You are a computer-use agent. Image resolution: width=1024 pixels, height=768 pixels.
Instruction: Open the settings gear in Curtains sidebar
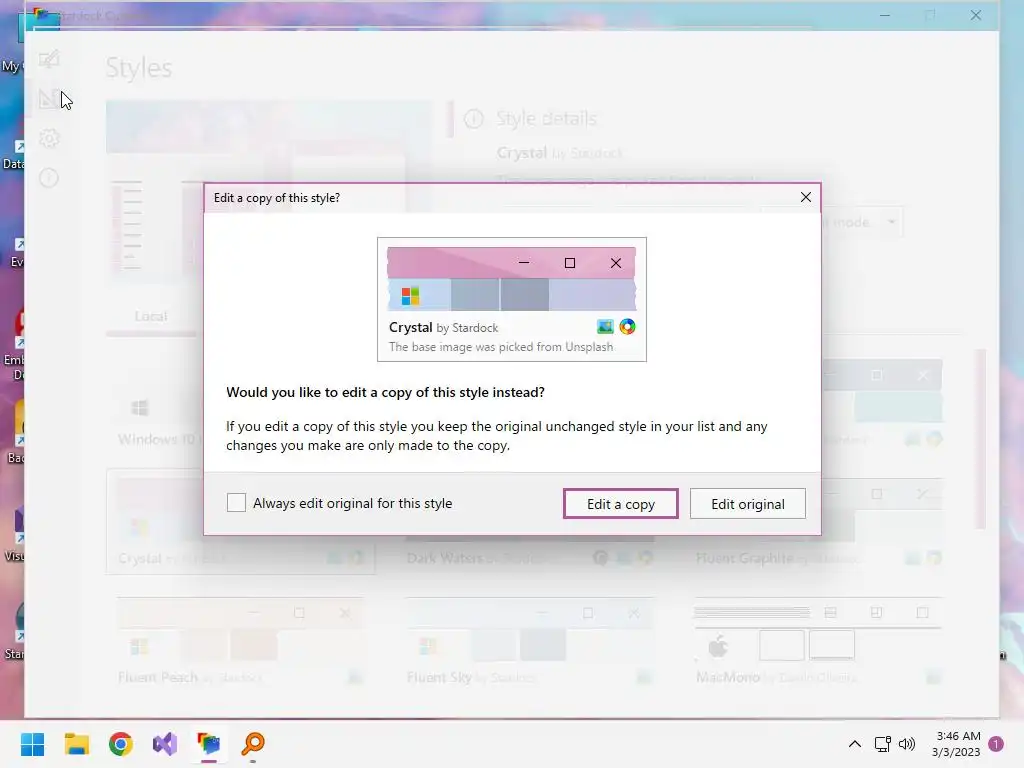pyautogui.click(x=49, y=138)
